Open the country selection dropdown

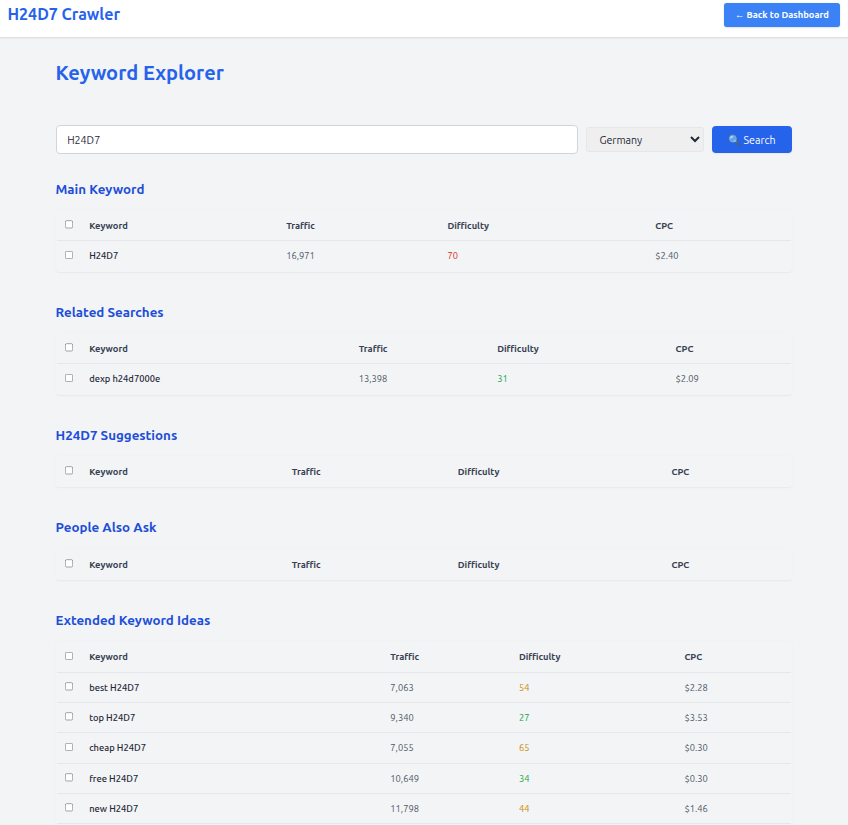pos(644,139)
